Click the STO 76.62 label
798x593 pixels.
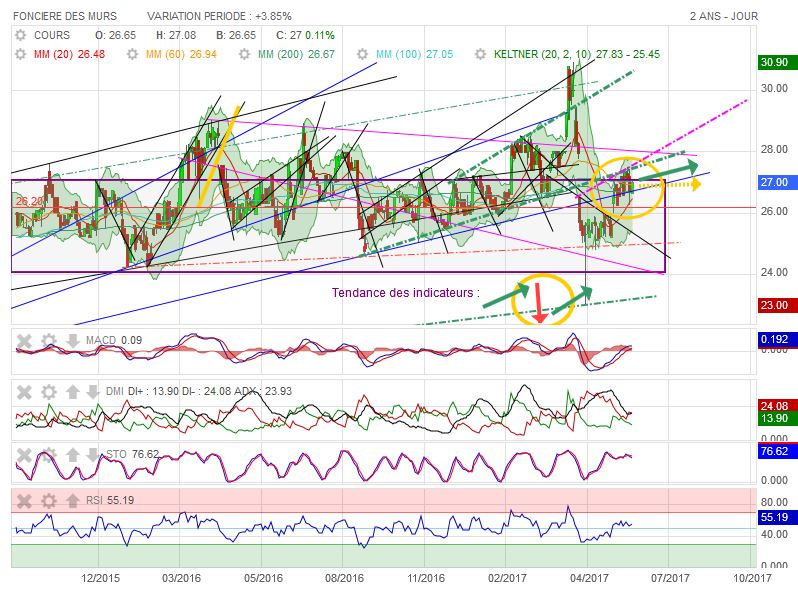(133, 454)
